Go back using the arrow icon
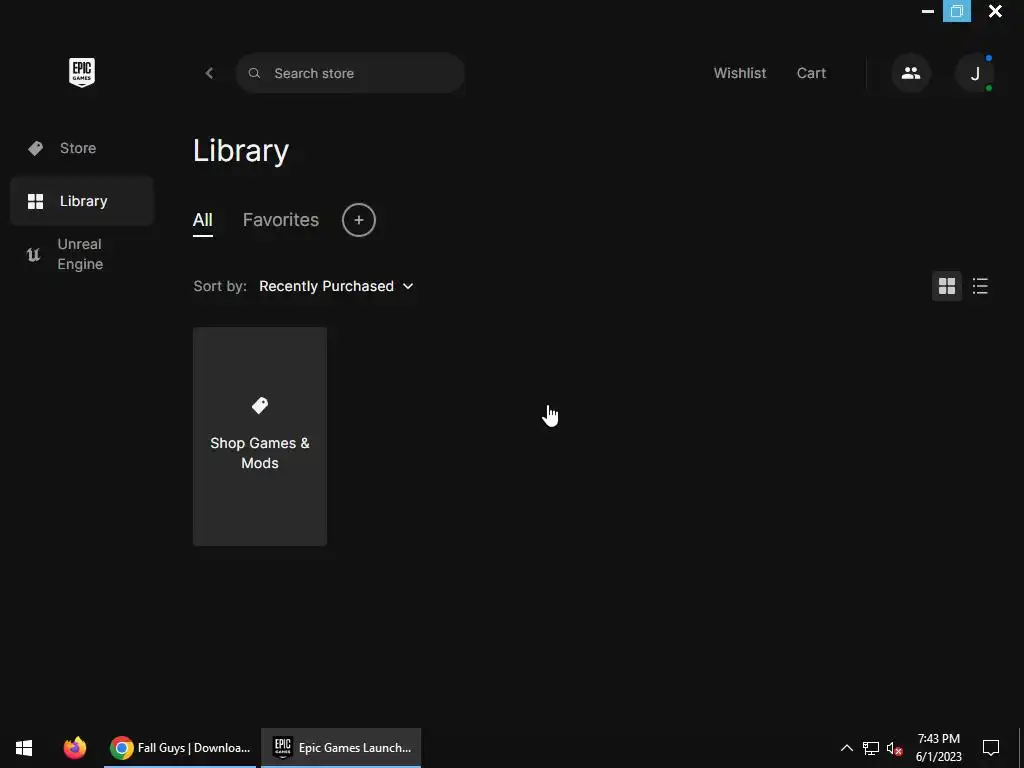Image resolution: width=1024 pixels, height=768 pixels. tap(209, 73)
